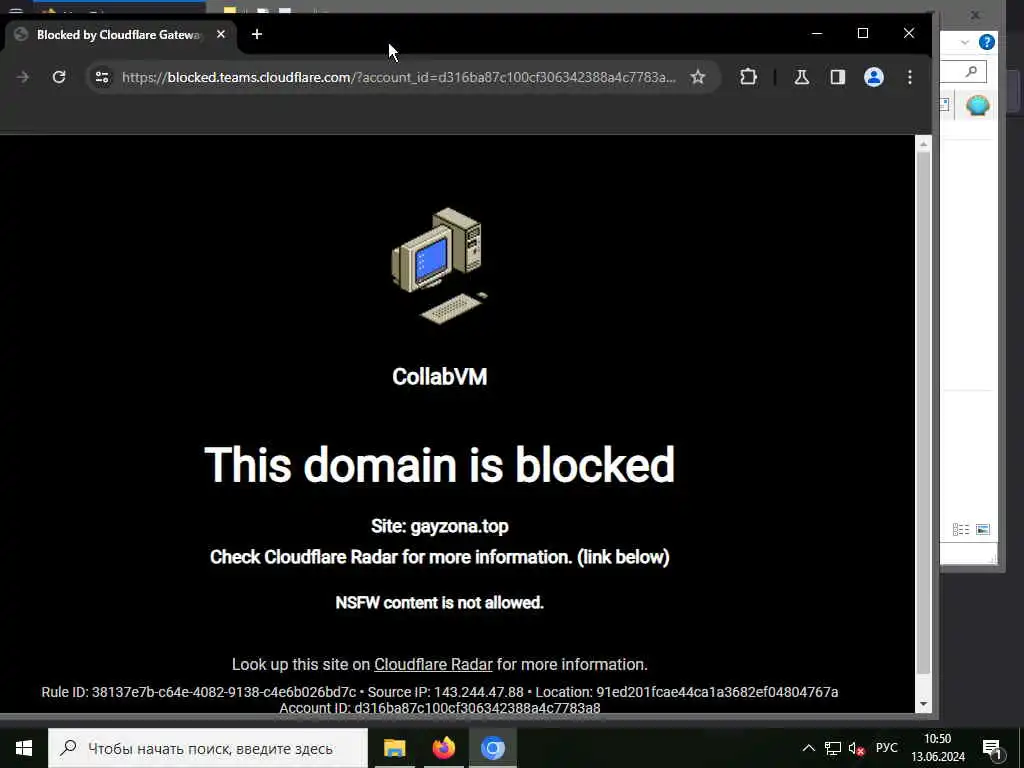Go forward with the arrow button
Image resolution: width=1024 pixels, height=768 pixels.
[23, 77]
